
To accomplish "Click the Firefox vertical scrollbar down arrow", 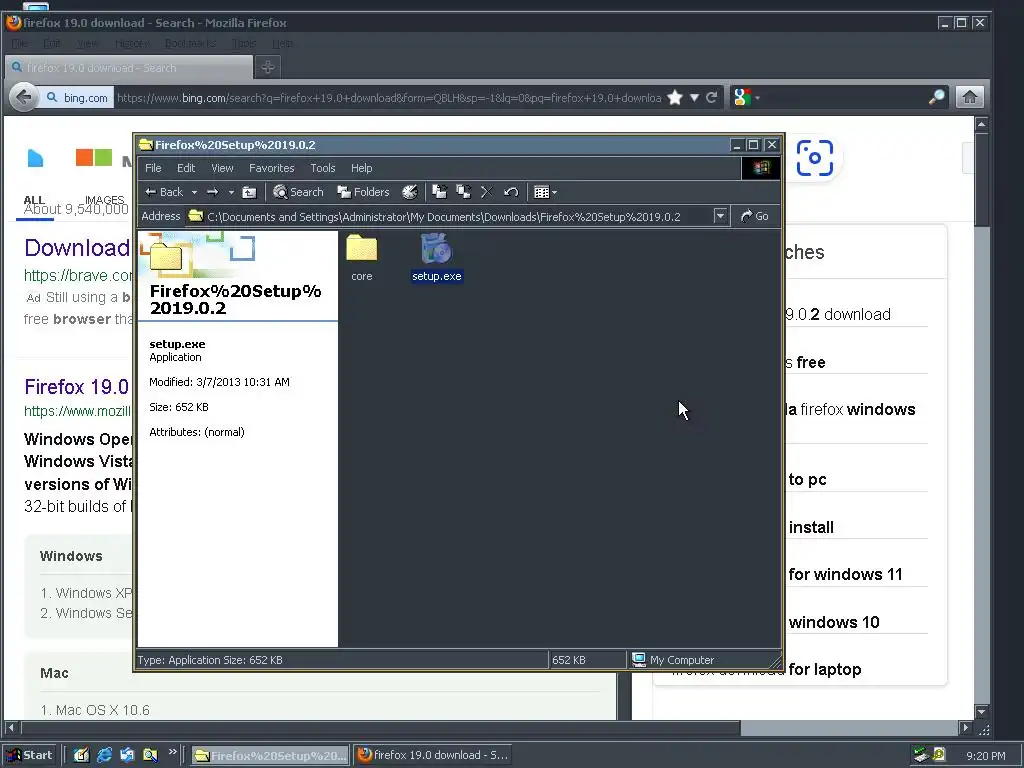I will coord(982,711).
